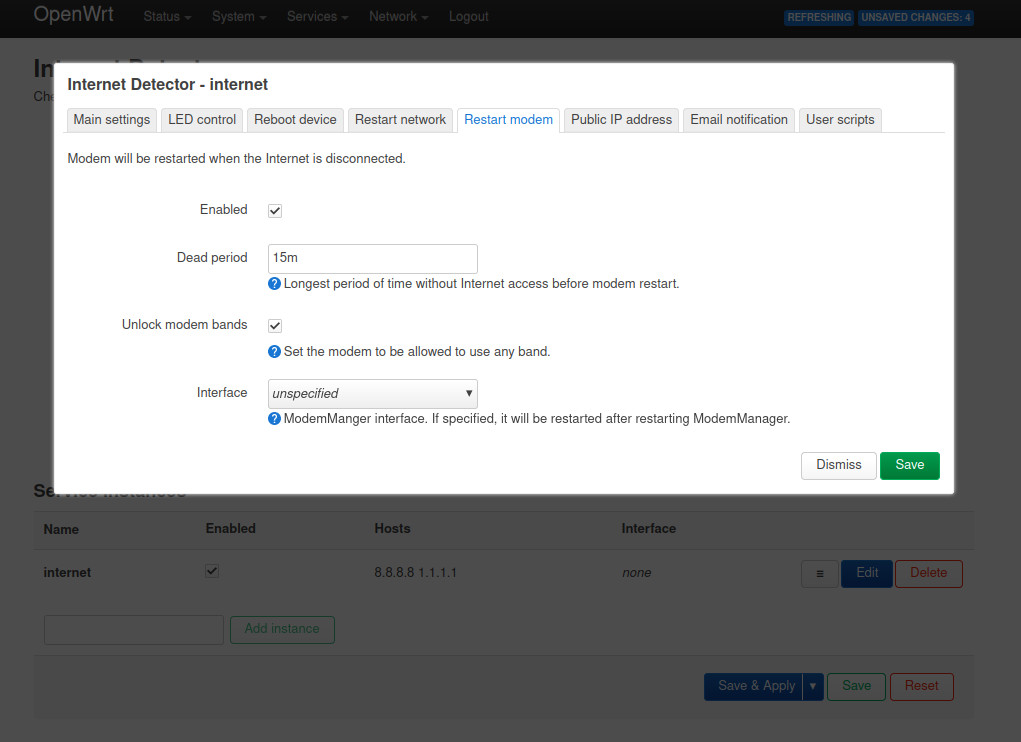Open the Public IP address tab

621,120
